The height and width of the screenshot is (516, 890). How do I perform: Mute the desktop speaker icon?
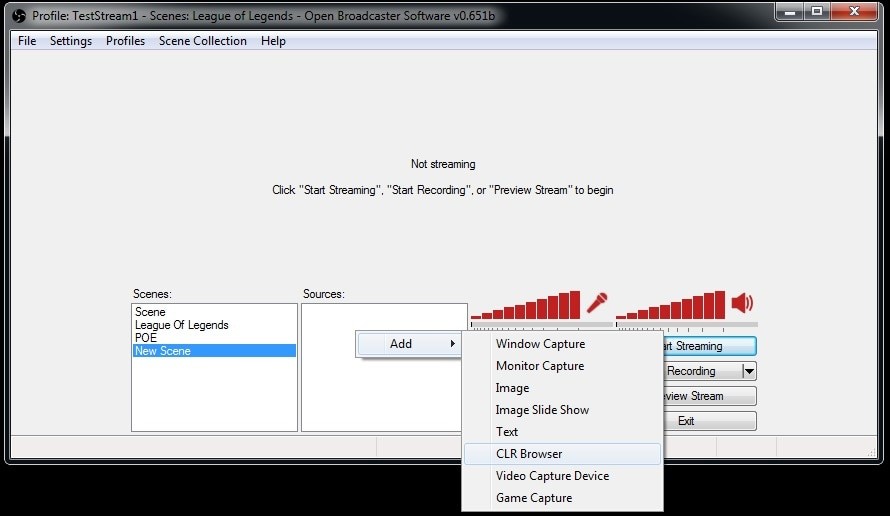(742, 303)
